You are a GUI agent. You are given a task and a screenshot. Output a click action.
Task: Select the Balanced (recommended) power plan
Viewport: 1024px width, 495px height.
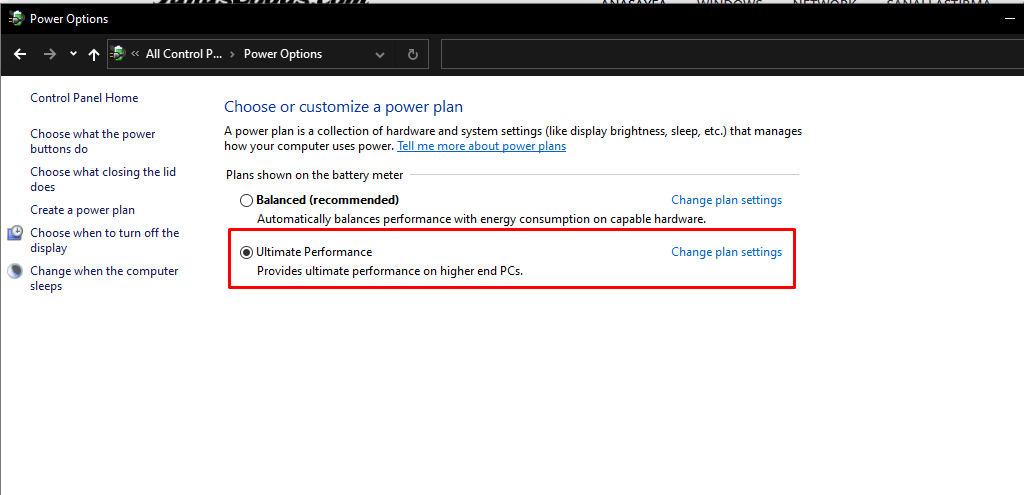point(246,200)
